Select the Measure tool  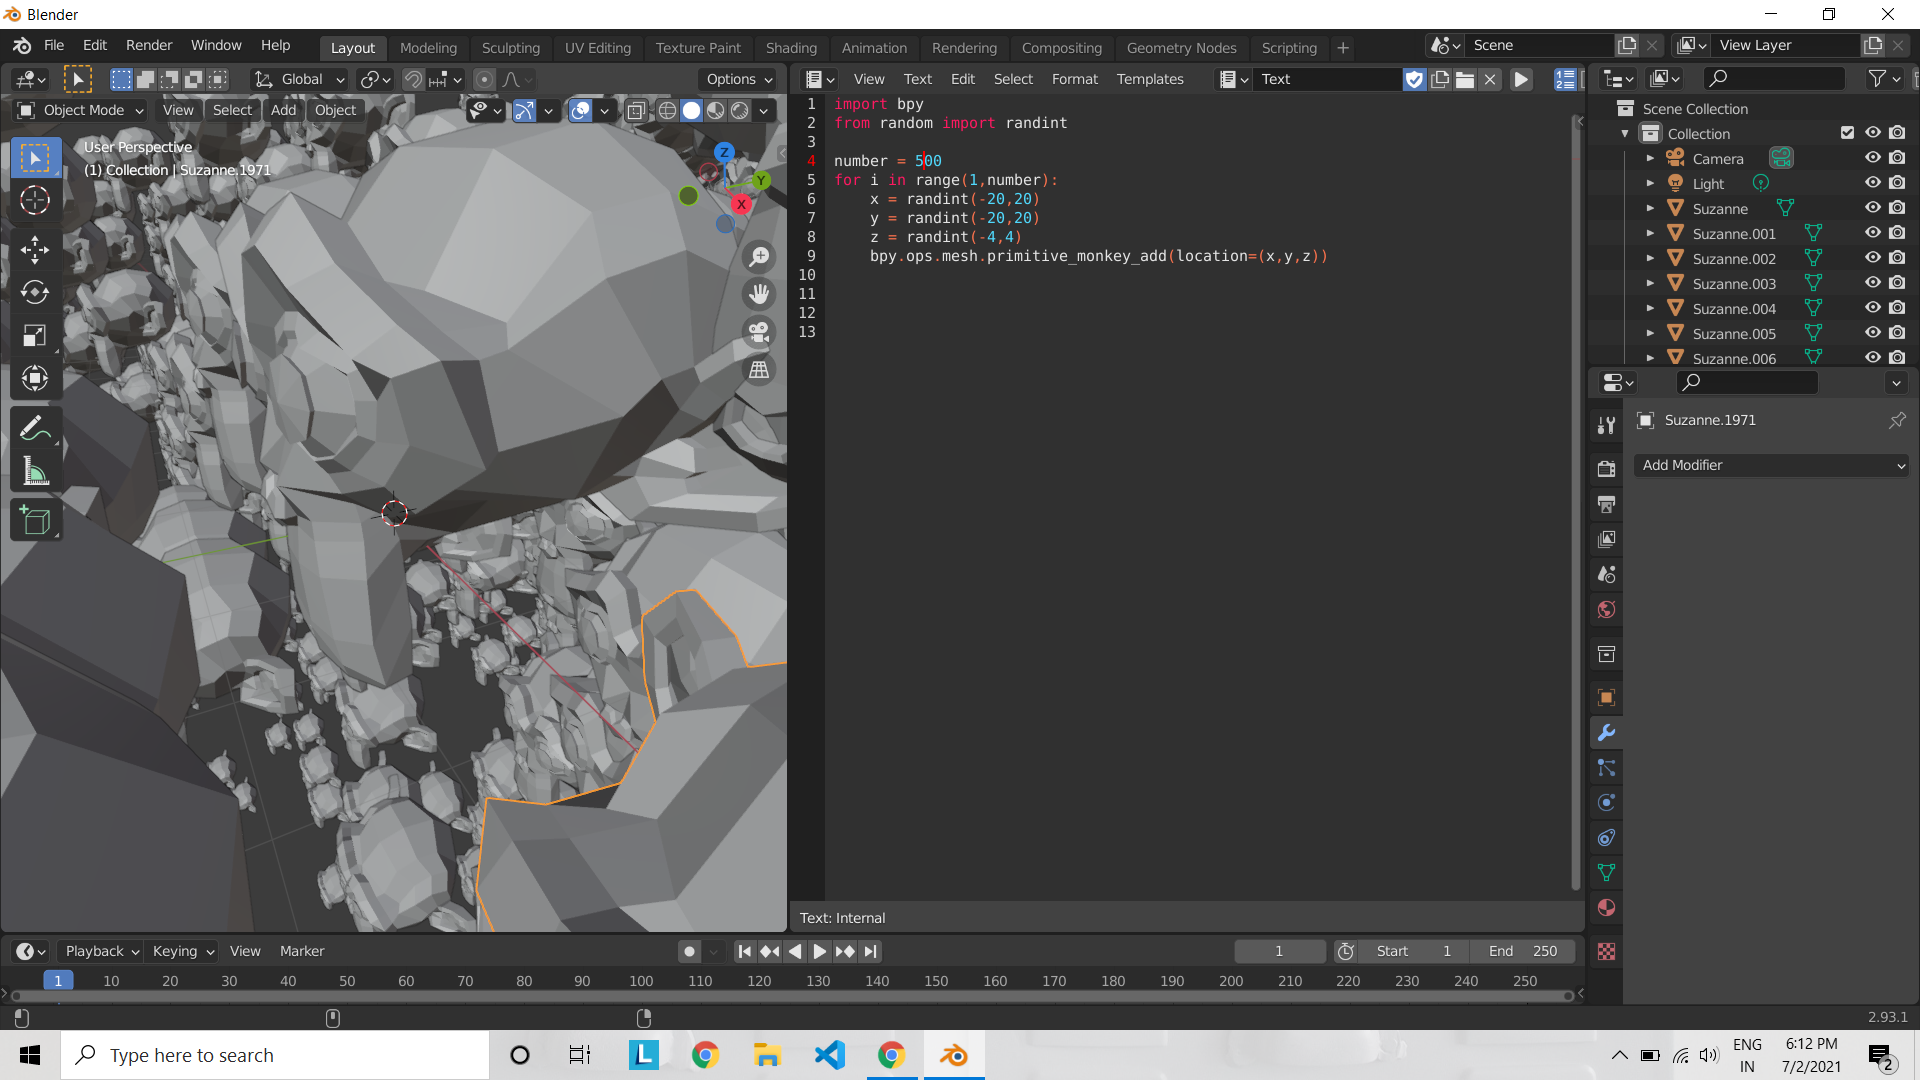click(35, 472)
